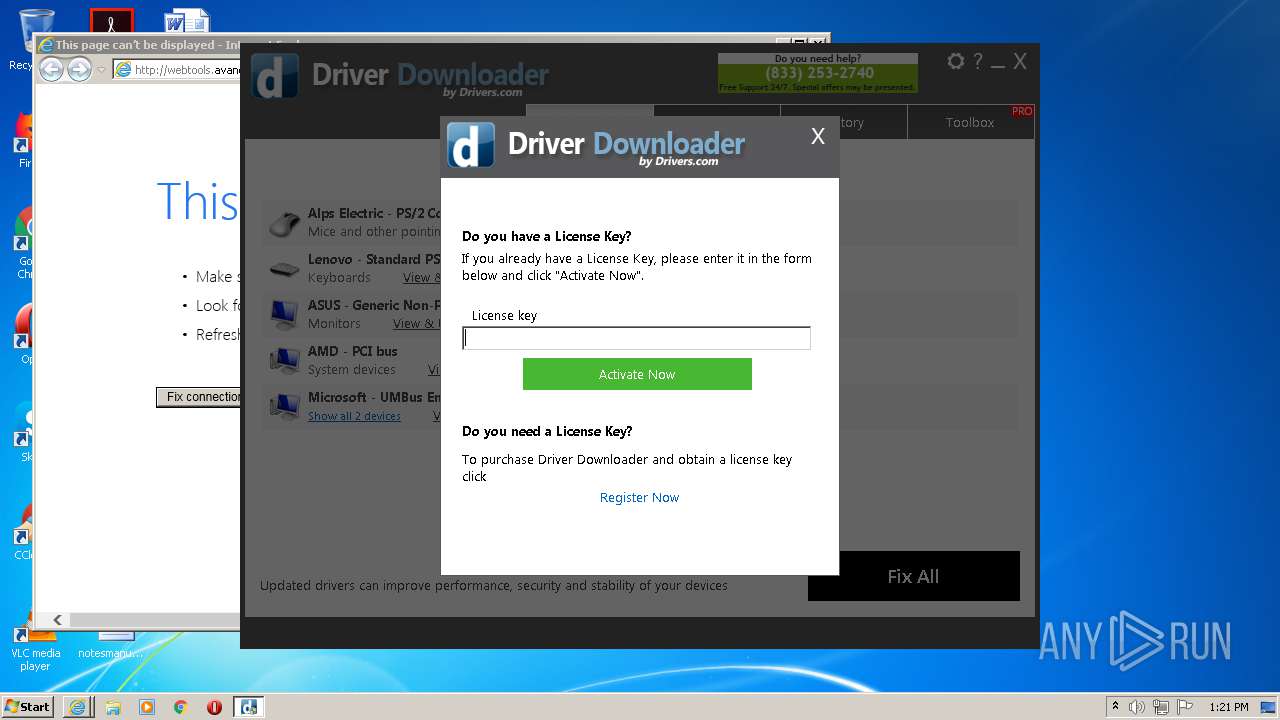Click the Lenovo Standard PS/2 device name

[x=374, y=259]
